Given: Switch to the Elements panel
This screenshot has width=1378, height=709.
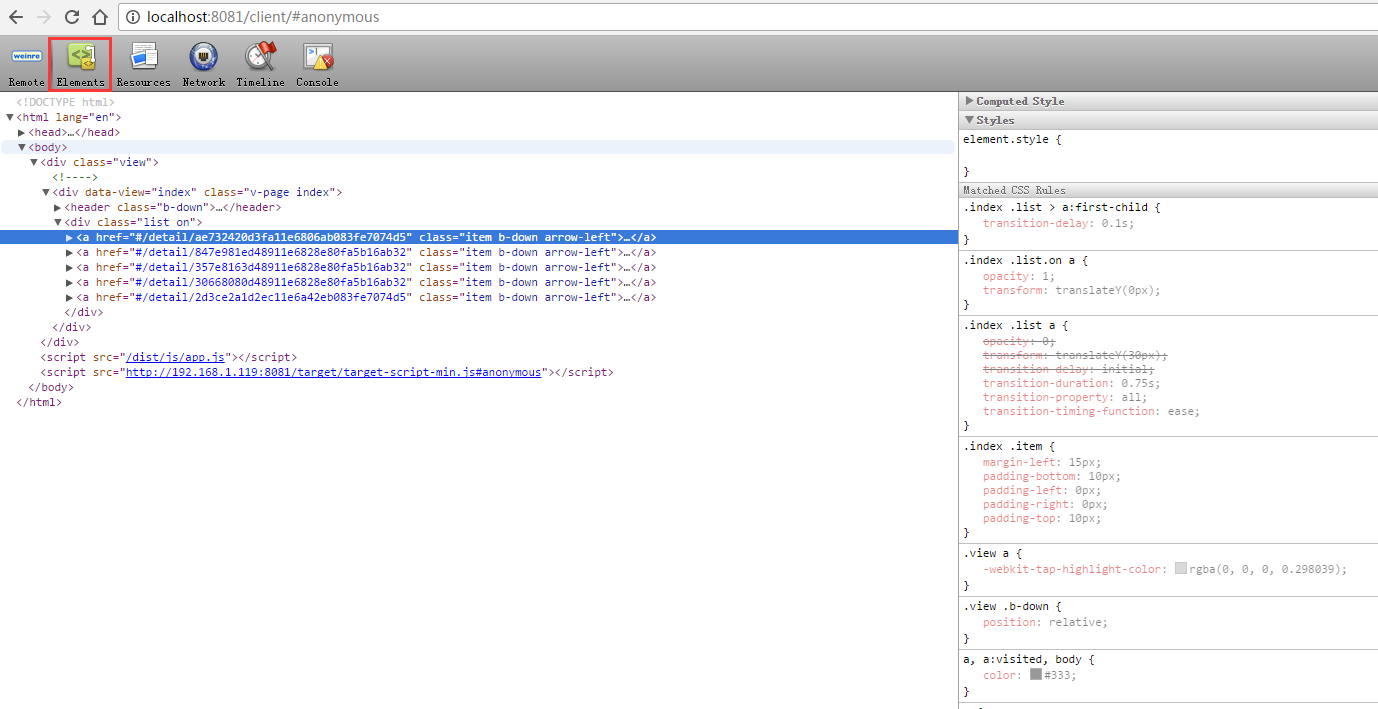Looking at the screenshot, I should [x=81, y=65].
